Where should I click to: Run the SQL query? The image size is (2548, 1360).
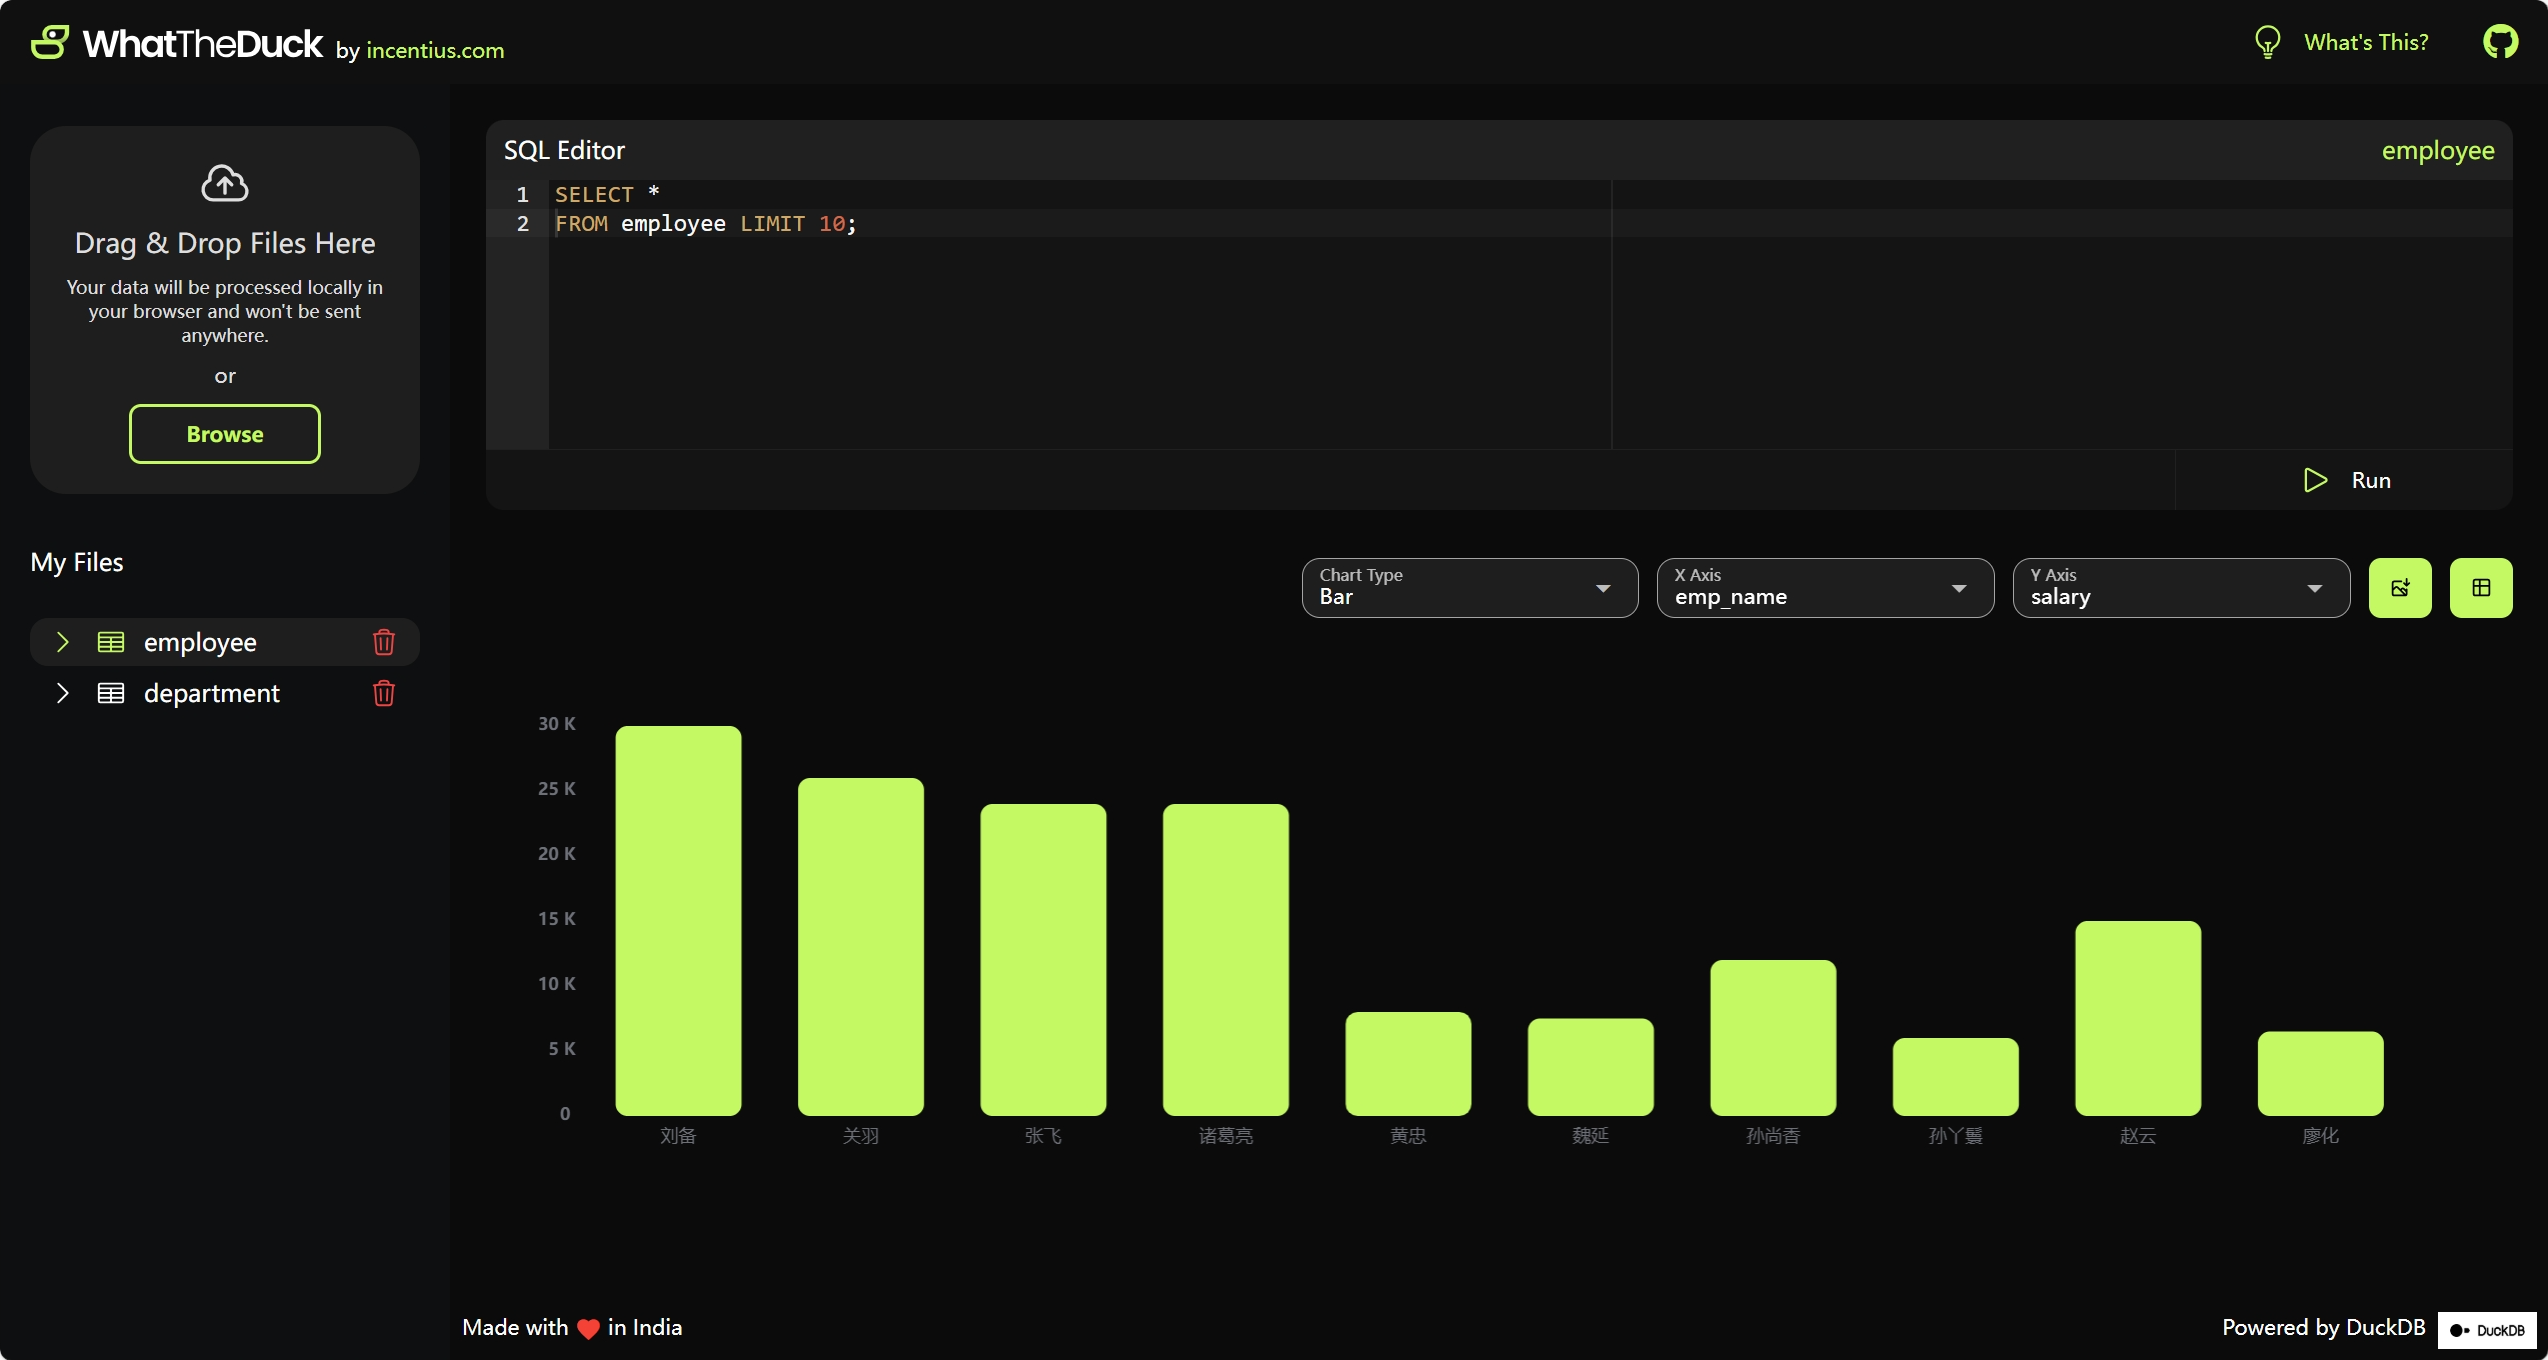coord(2346,480)
